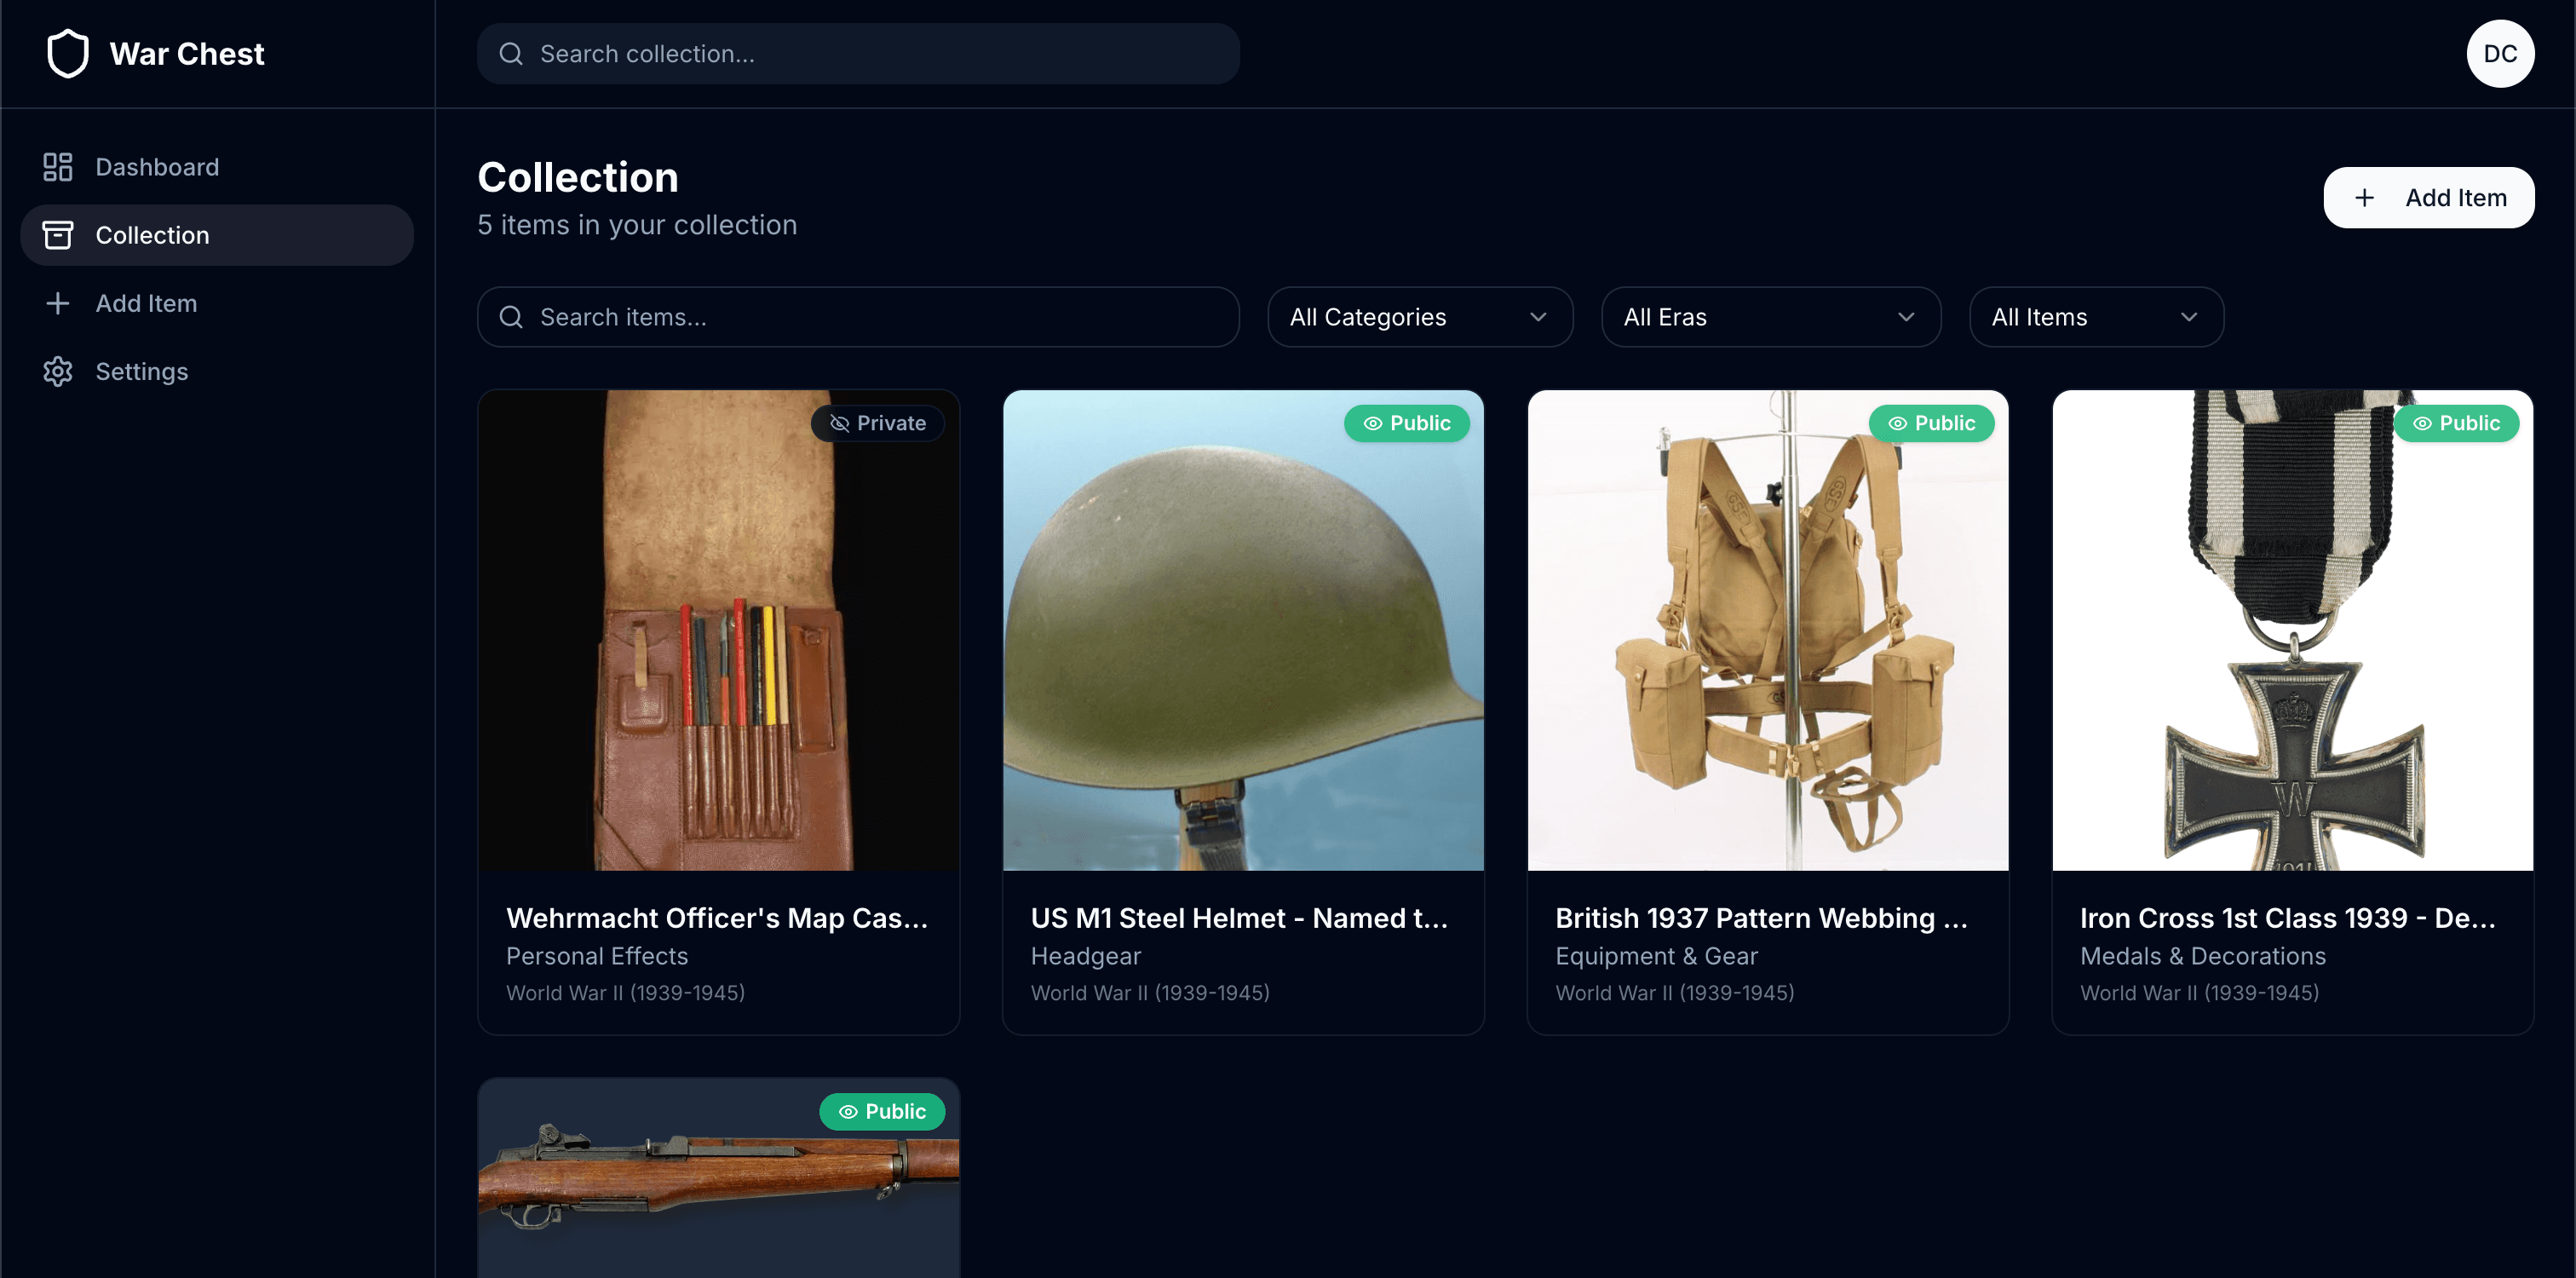The height and width of the screenshot is (1278, 2576).
Task: Navigate to Dashboard in the sidebar
Action: pyautogui.click(x=157, y=166)
